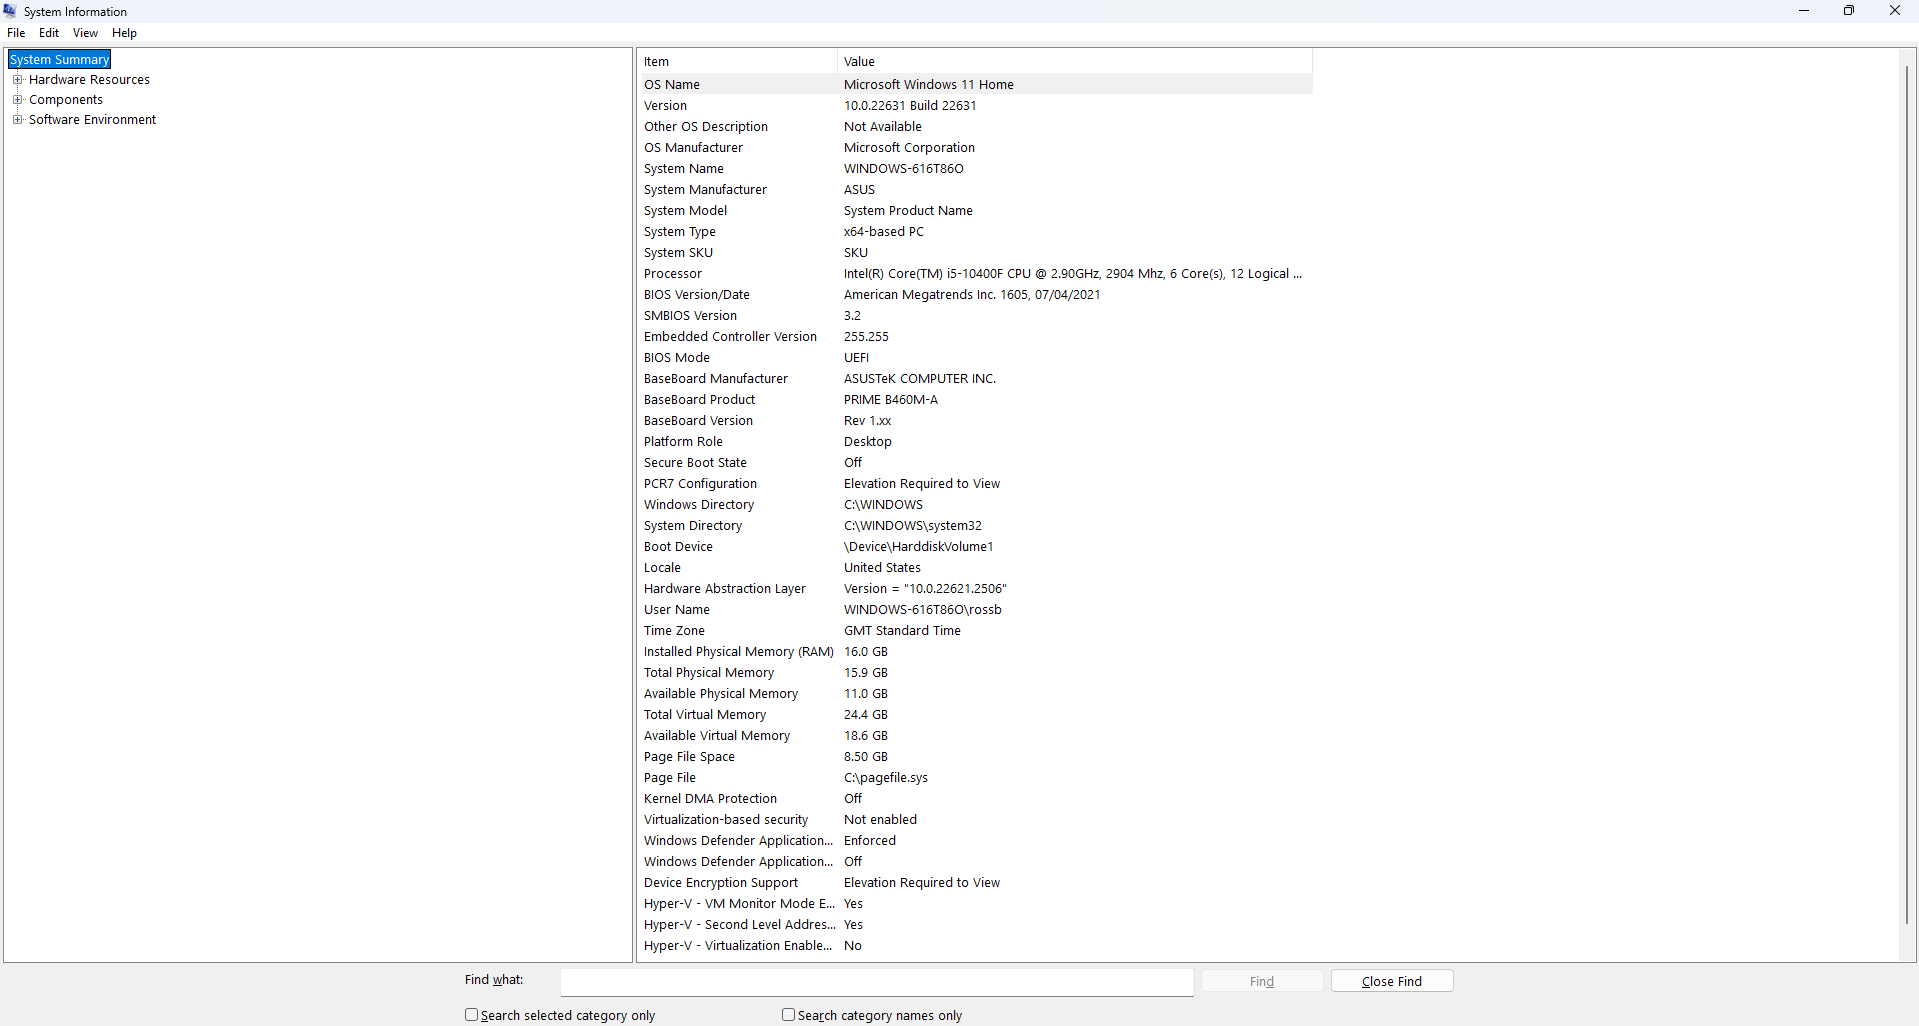The image size is (1919, 1026).
Task: Open the View menu
Action: click(x=84, y=32)
